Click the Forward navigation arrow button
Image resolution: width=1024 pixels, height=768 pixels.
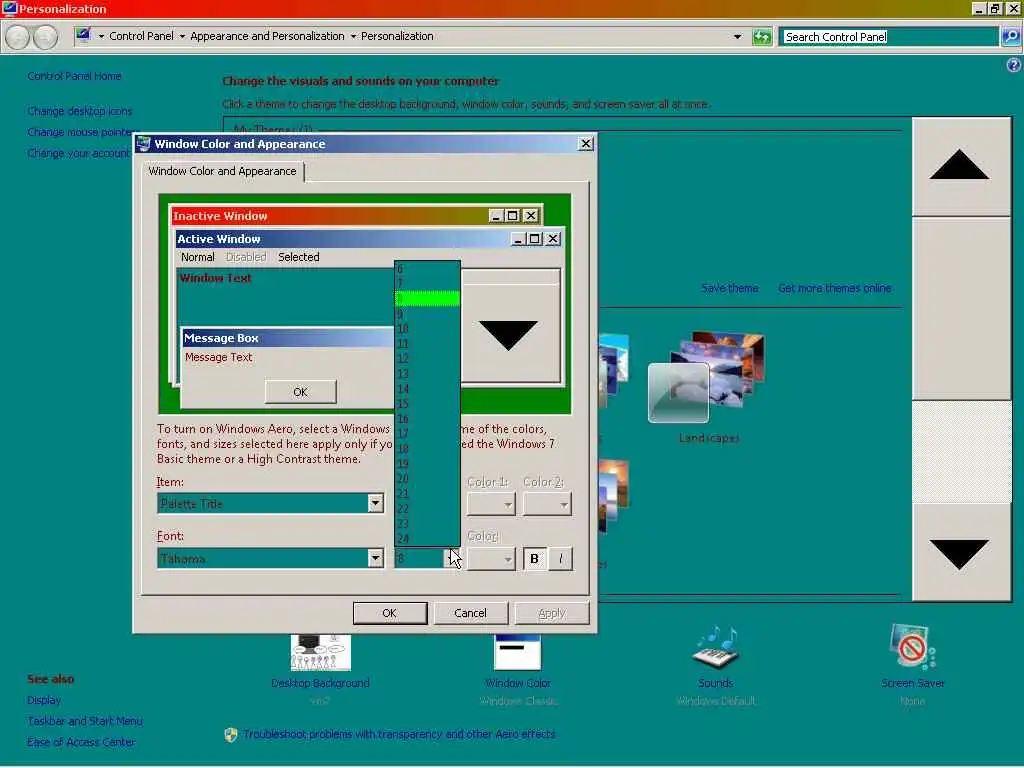point(45,37)
